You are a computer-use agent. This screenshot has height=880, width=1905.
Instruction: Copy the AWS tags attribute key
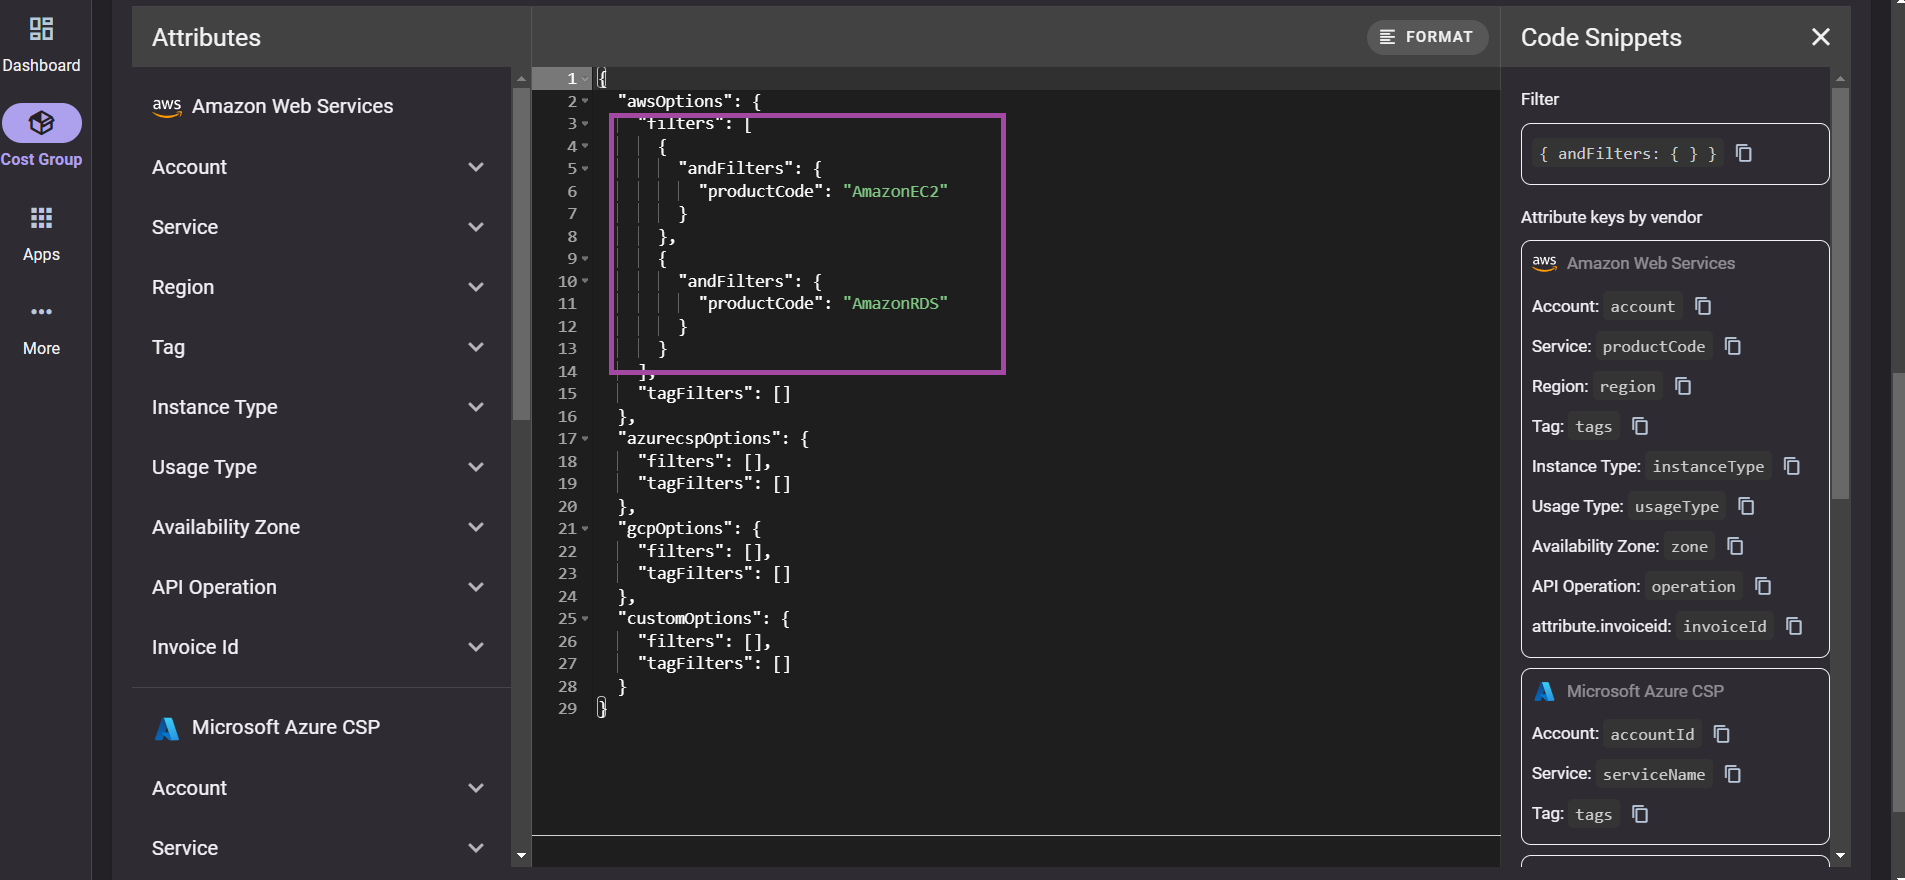[x=1640, y=426]
